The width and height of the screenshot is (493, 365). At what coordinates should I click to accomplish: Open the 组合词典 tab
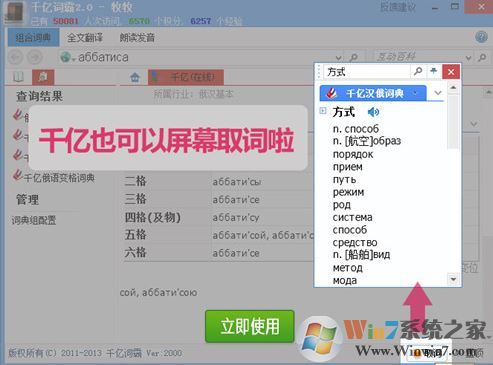[33, 37]
